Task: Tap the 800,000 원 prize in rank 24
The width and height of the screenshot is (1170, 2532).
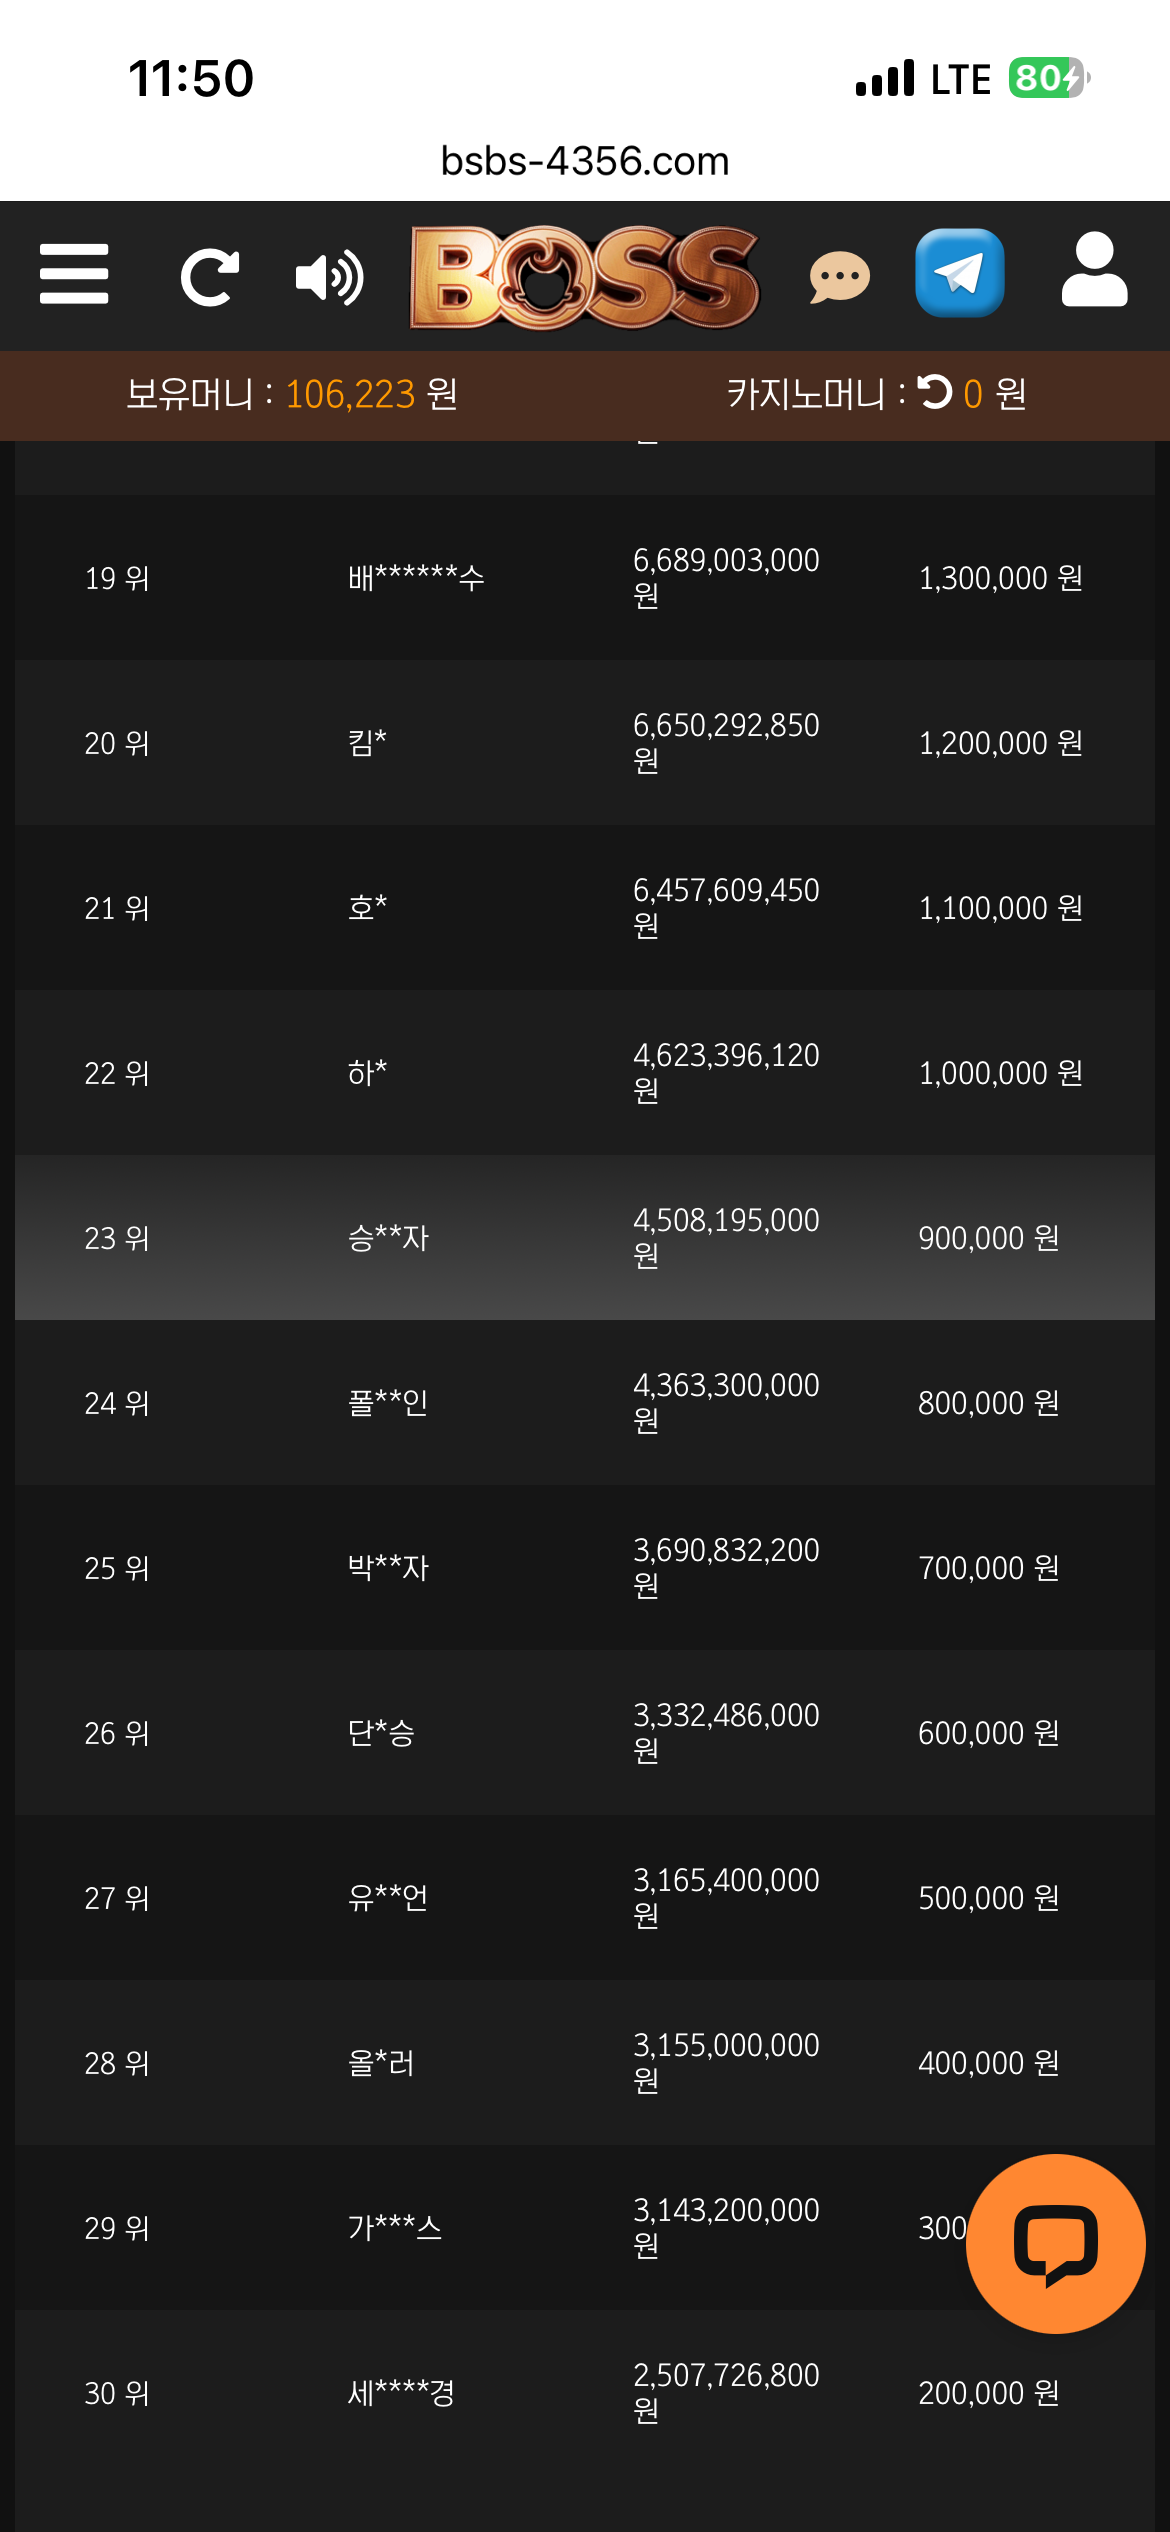Action: pos(988,1403)
